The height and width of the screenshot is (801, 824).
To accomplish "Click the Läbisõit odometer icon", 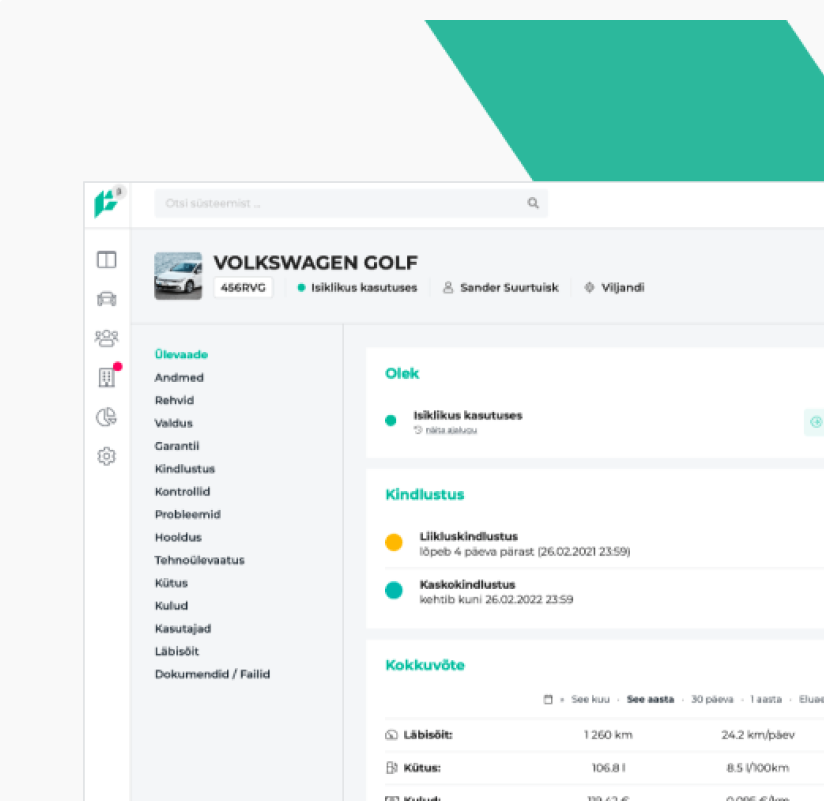I will tap(392, 735).
